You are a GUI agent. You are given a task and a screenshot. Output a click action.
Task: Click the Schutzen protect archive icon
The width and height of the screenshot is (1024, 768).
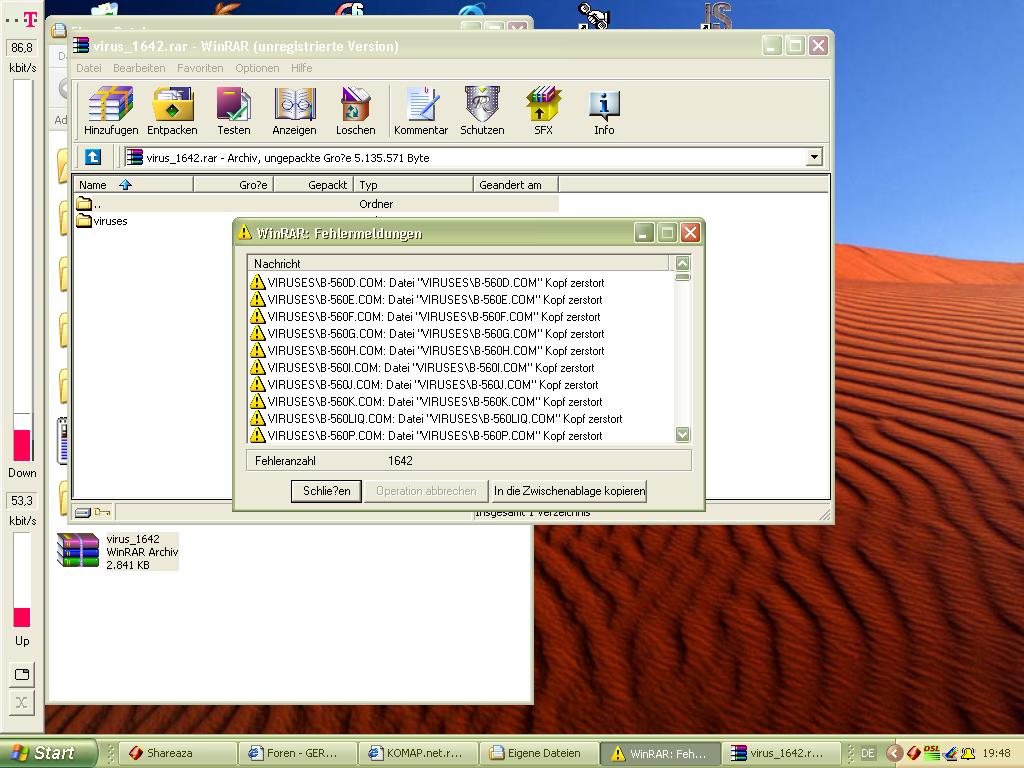(x=482, y=110)
